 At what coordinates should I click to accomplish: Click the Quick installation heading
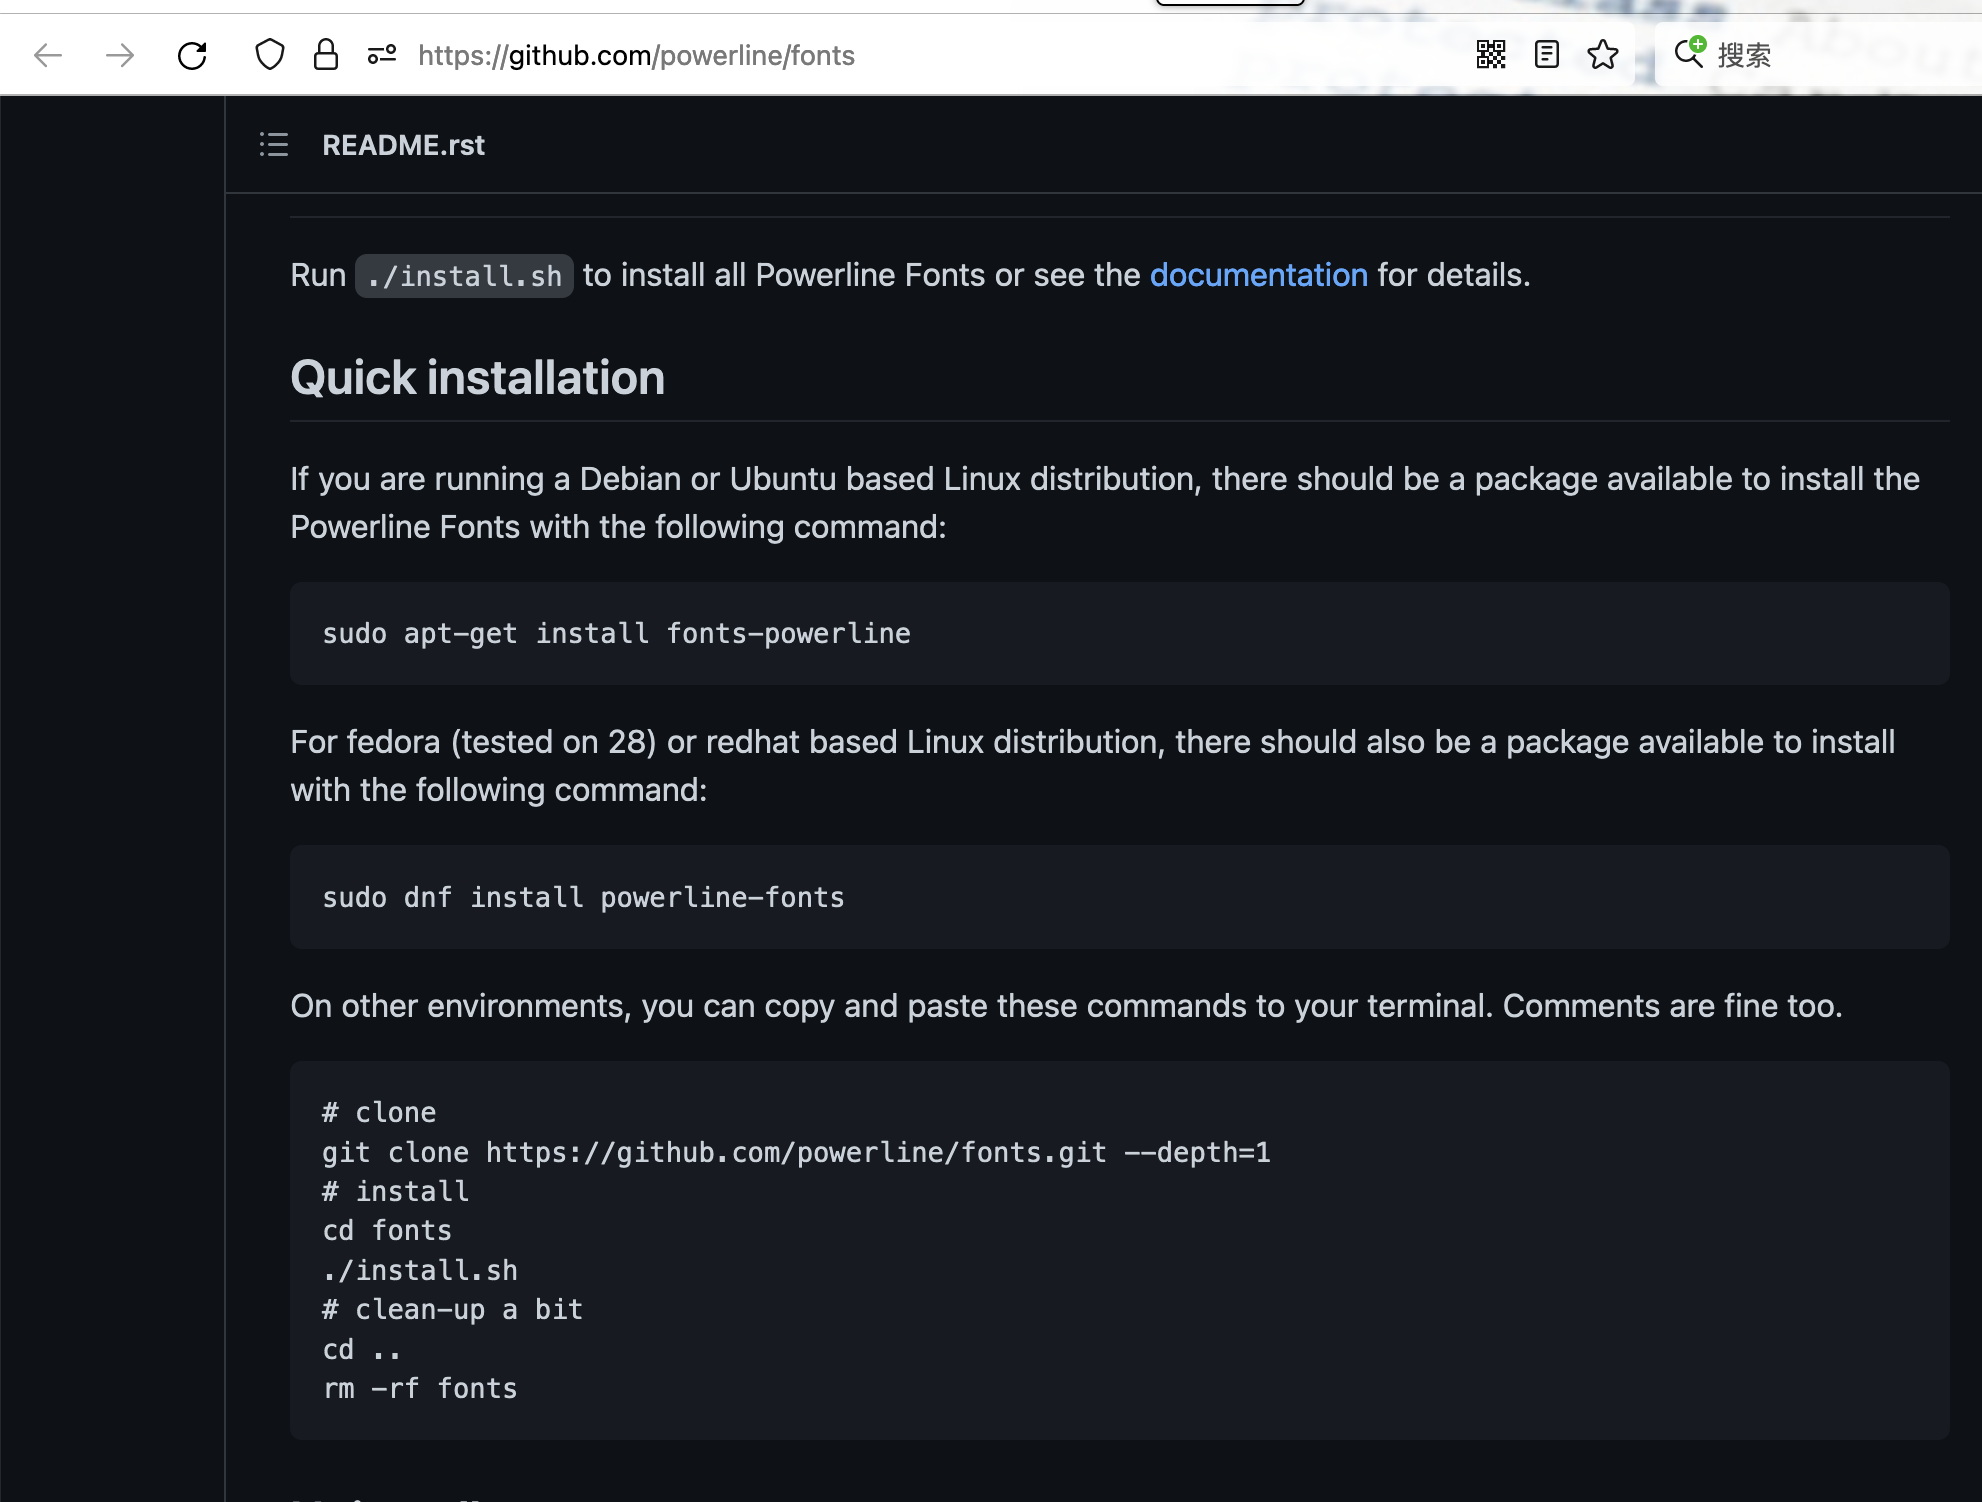tap(477, 378)
